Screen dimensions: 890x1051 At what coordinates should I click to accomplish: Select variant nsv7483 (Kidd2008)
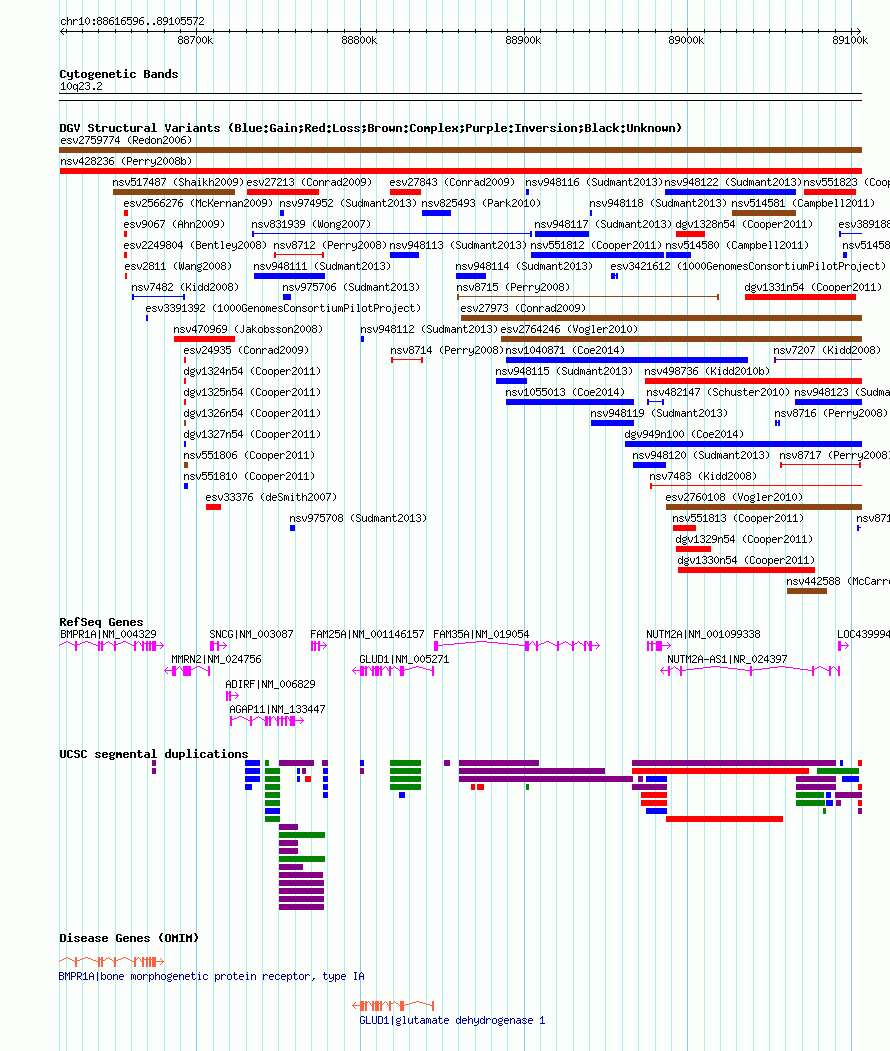[703, 476]
